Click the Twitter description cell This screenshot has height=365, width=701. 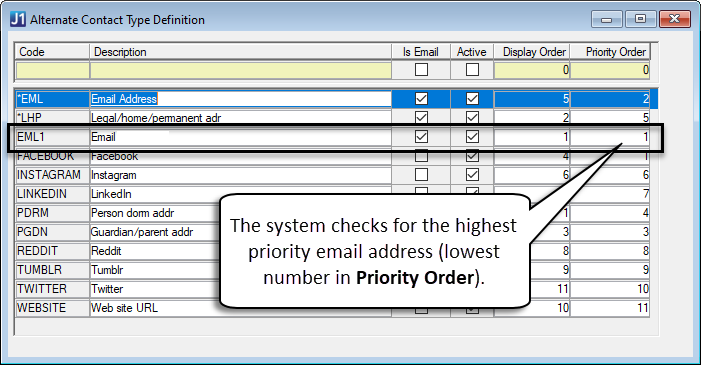[155, 289]
